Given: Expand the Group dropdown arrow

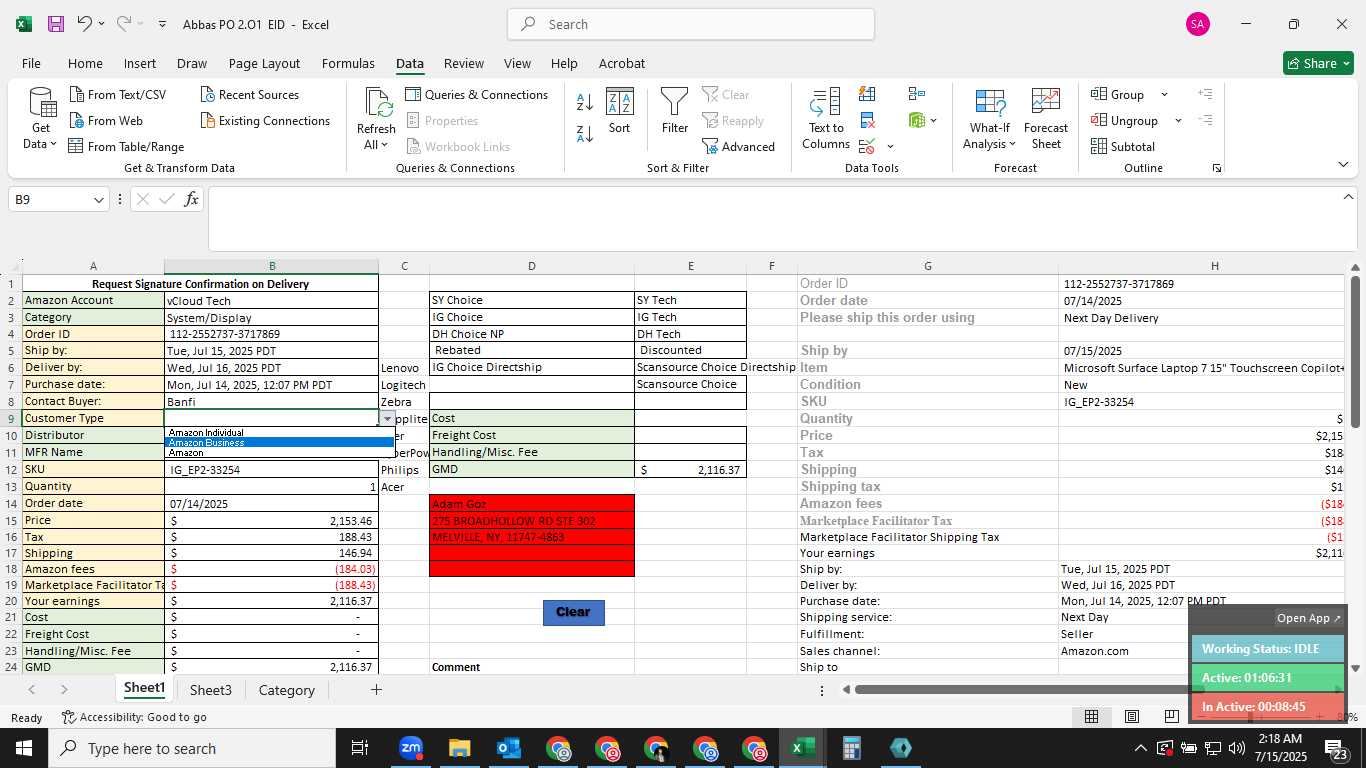Looking at the screenshot, I should coord(1164,94).
